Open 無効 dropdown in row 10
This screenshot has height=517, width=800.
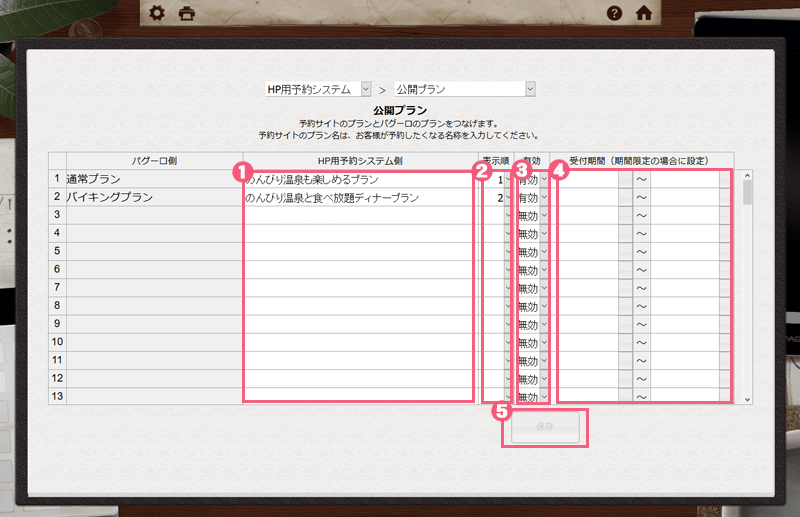tap(544, 342)
